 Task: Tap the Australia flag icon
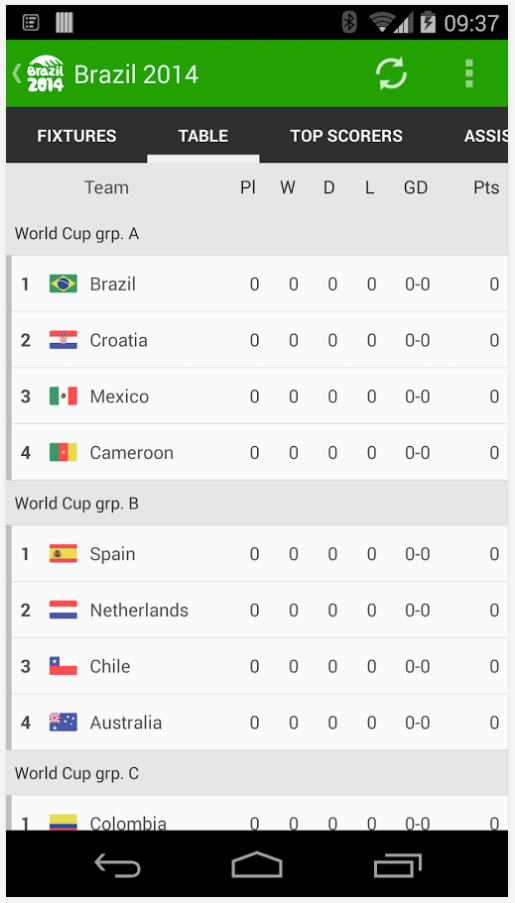pyautogui.click(x=63, y=722)
